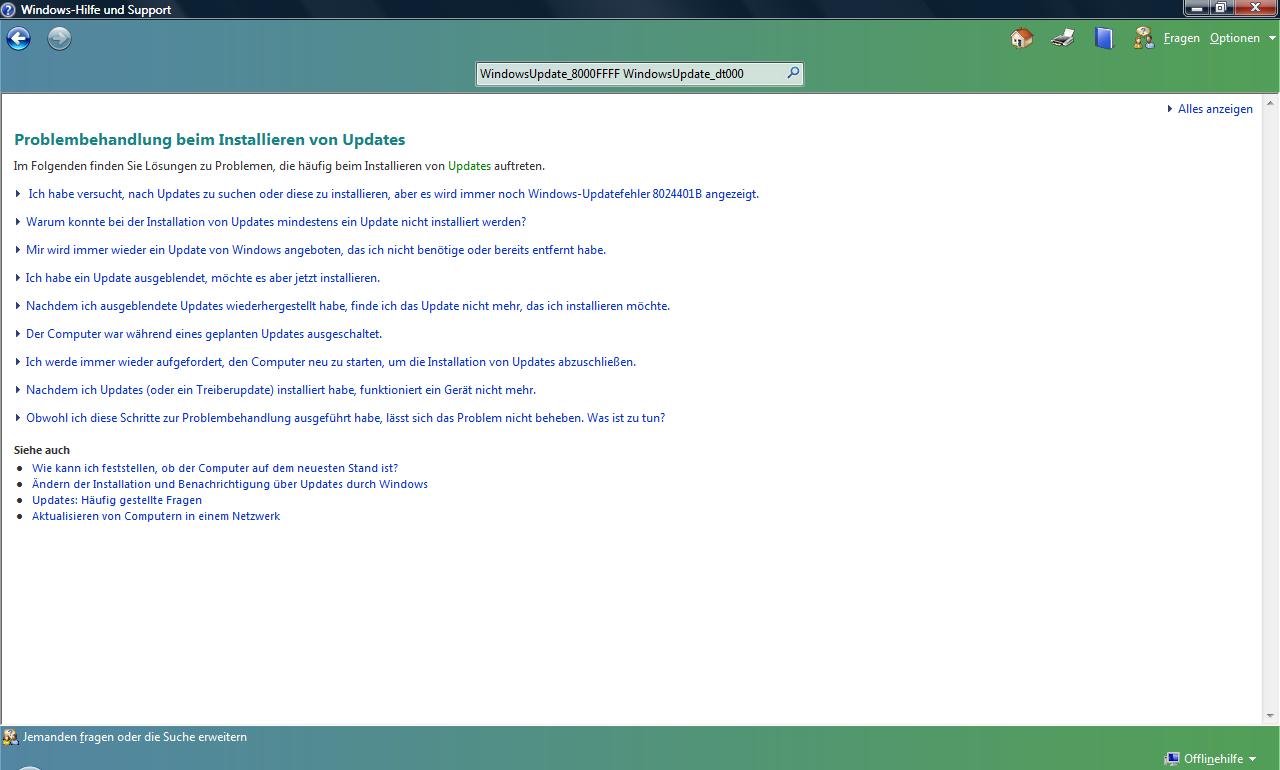Image resolution: width=1280 pixels, height=770 pixels.
Task: Click the Forward navigation arrow
Action: 59,39
